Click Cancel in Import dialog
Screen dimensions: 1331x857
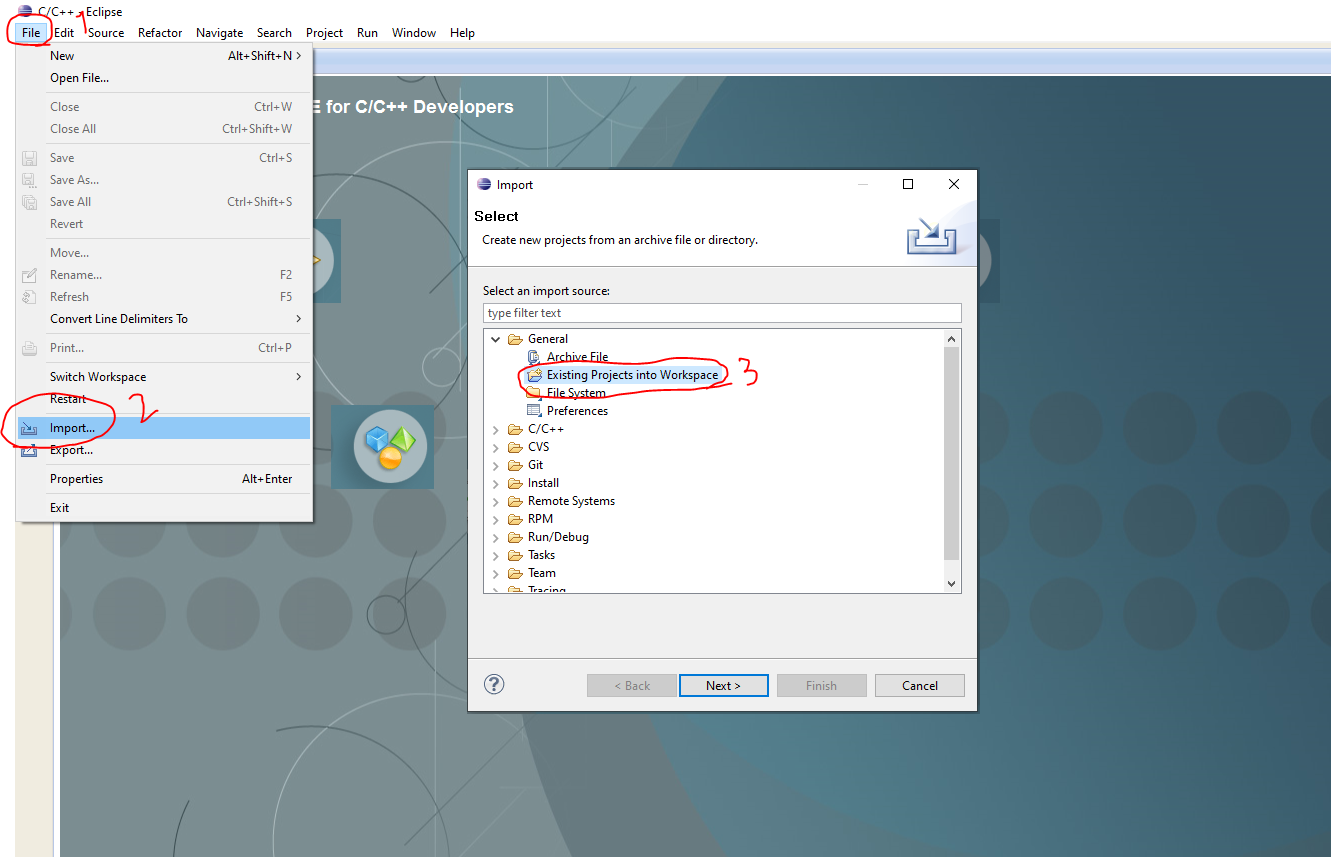coord(920,685)
